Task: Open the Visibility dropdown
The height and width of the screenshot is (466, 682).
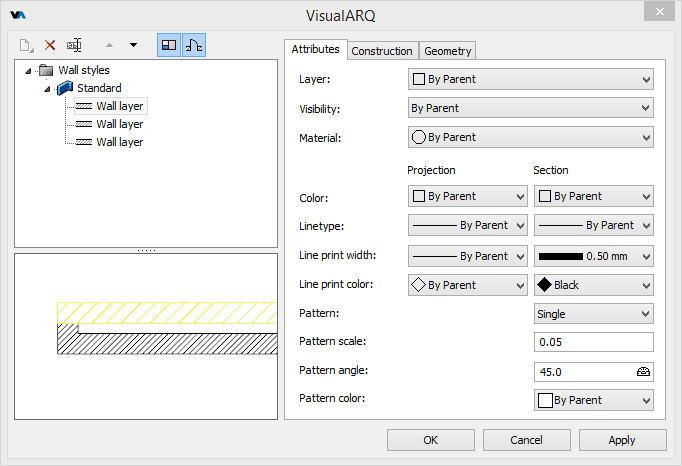Action: tap(531, 108)
